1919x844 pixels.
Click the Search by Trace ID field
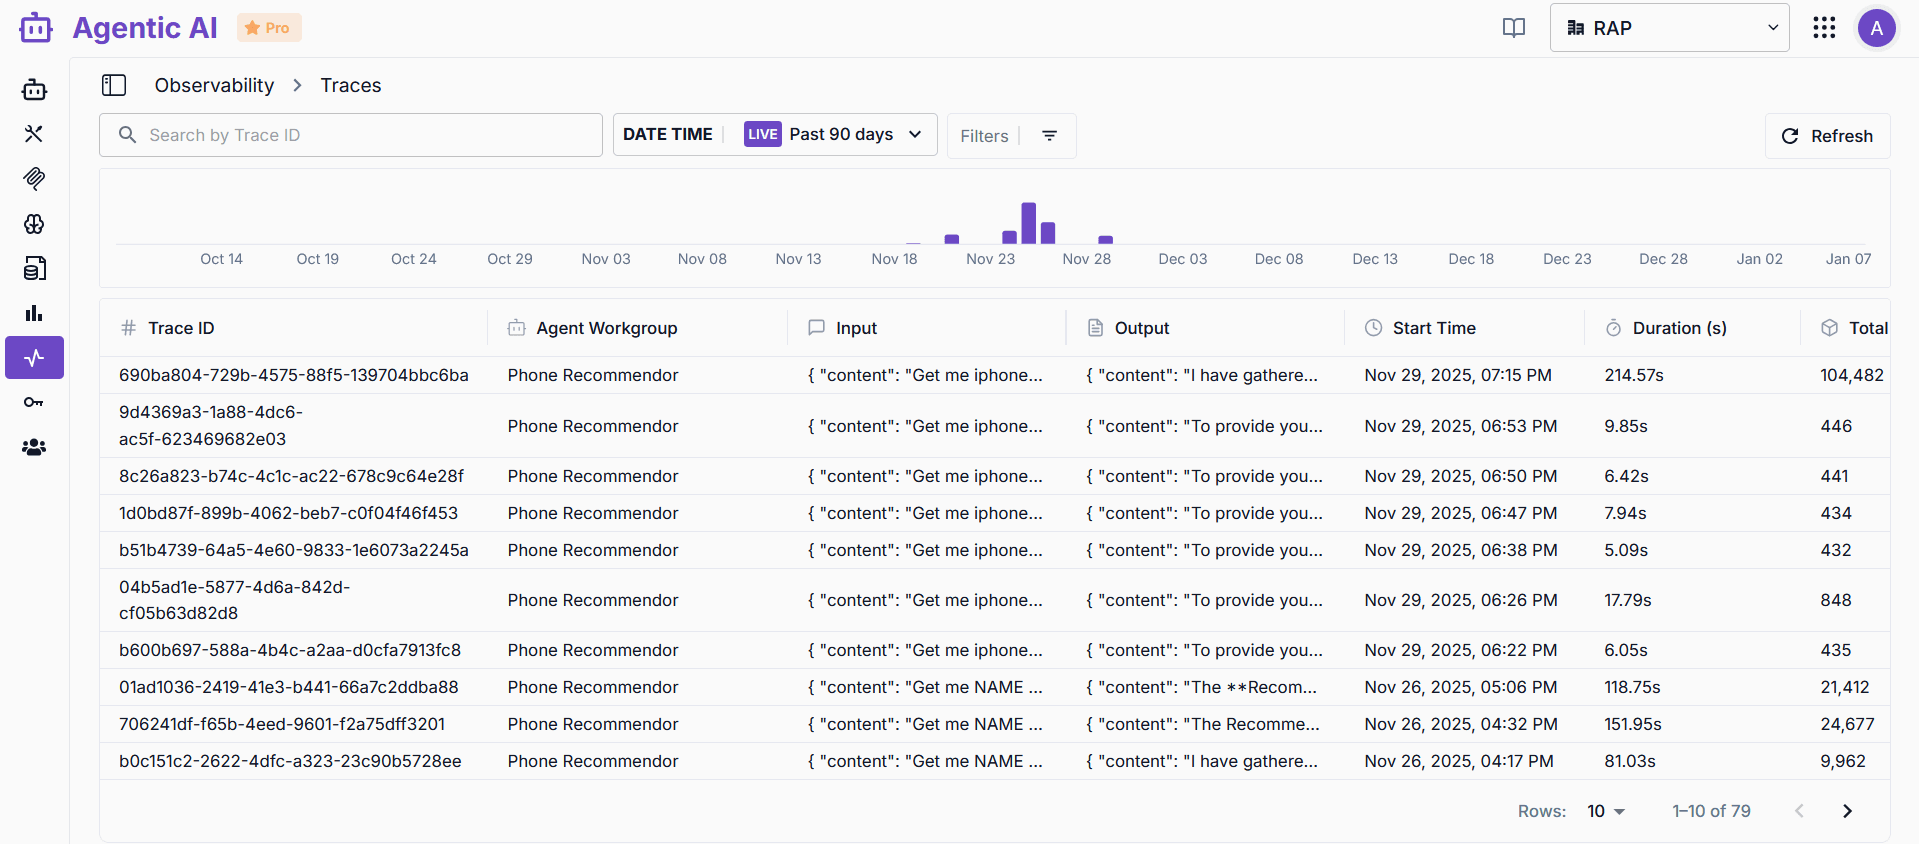[x=351, y=135]
